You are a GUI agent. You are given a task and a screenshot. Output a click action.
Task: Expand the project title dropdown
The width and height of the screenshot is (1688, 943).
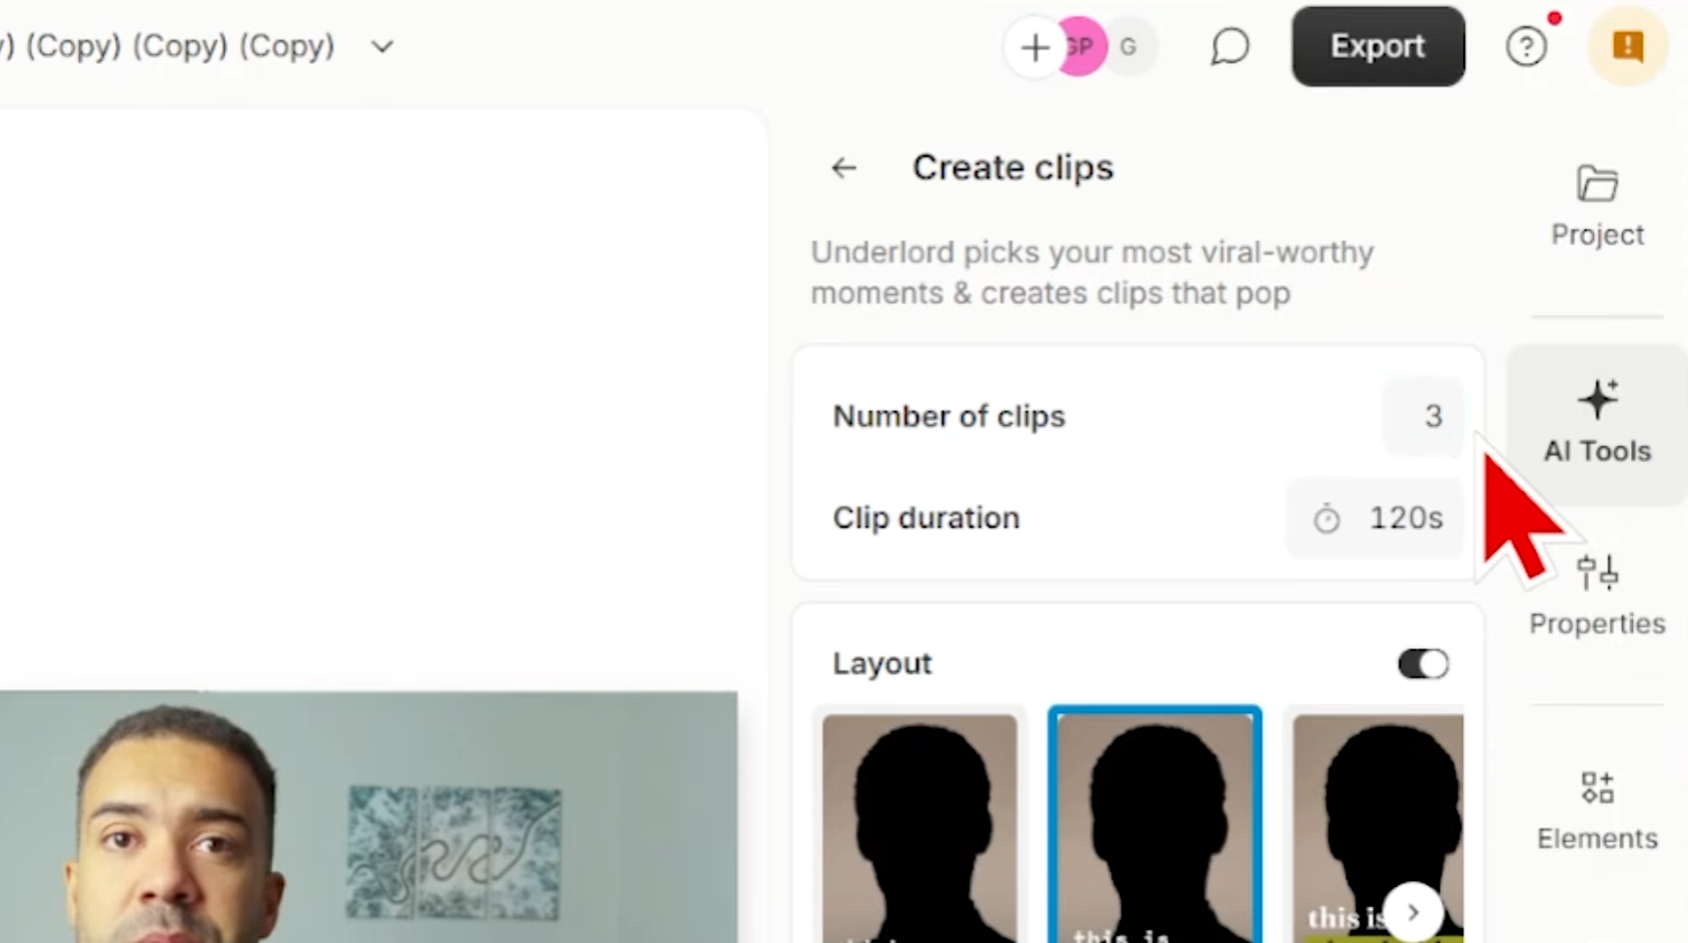[381, 46]
